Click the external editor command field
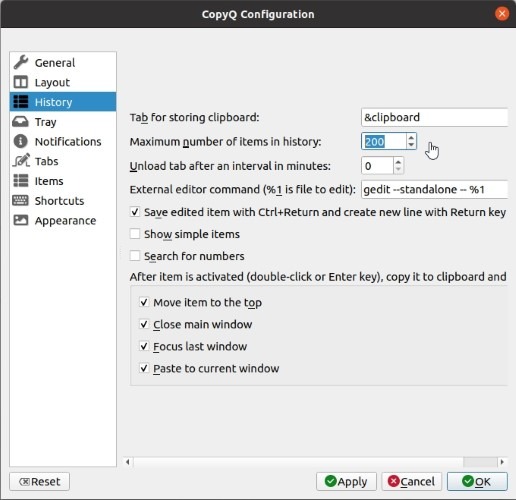Image resolution: width=516 pixels, height=500 pixels. pyautogui.click(x=434, y=189)
